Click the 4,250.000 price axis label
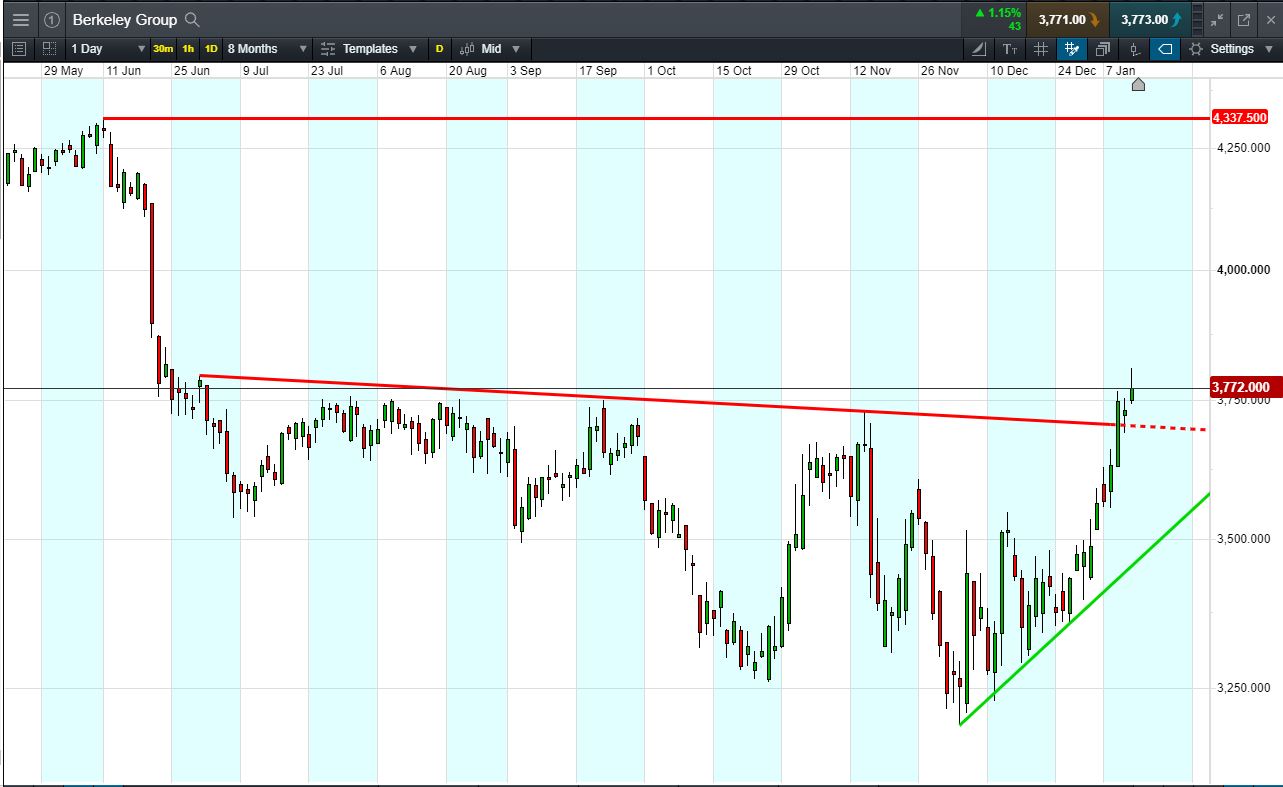Screen dimensions: 1283x787 1243,147
